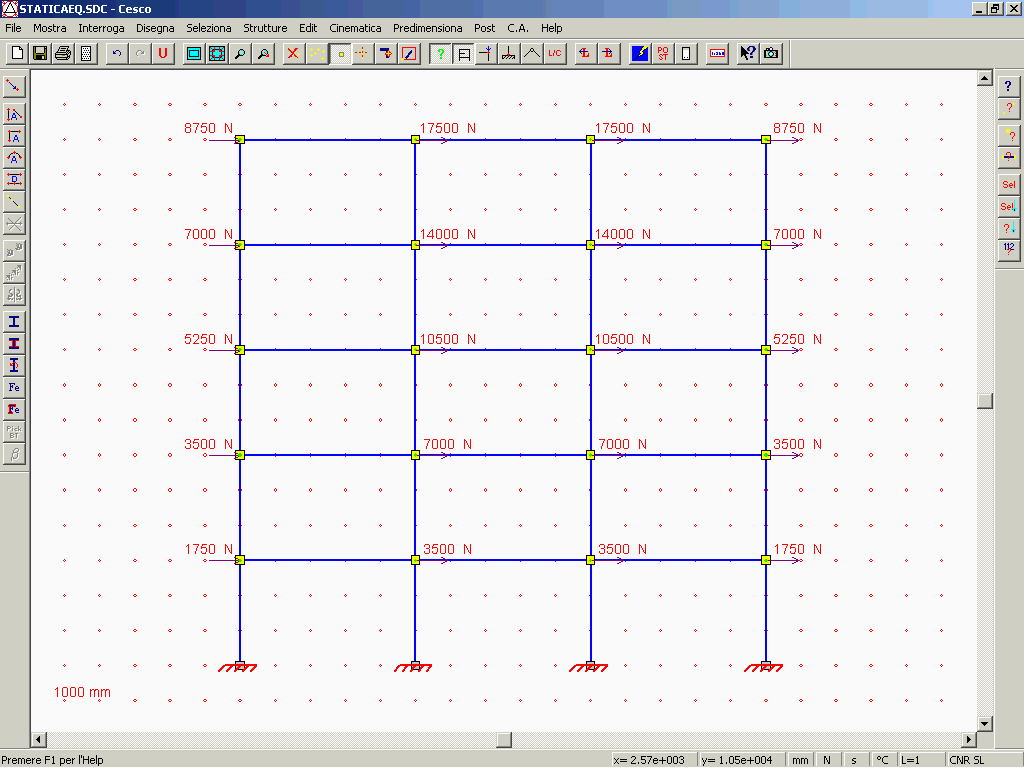The image size is (1024, 768).
Task: Click the top-left node labeled 8750 N
Action: [239, 141]
